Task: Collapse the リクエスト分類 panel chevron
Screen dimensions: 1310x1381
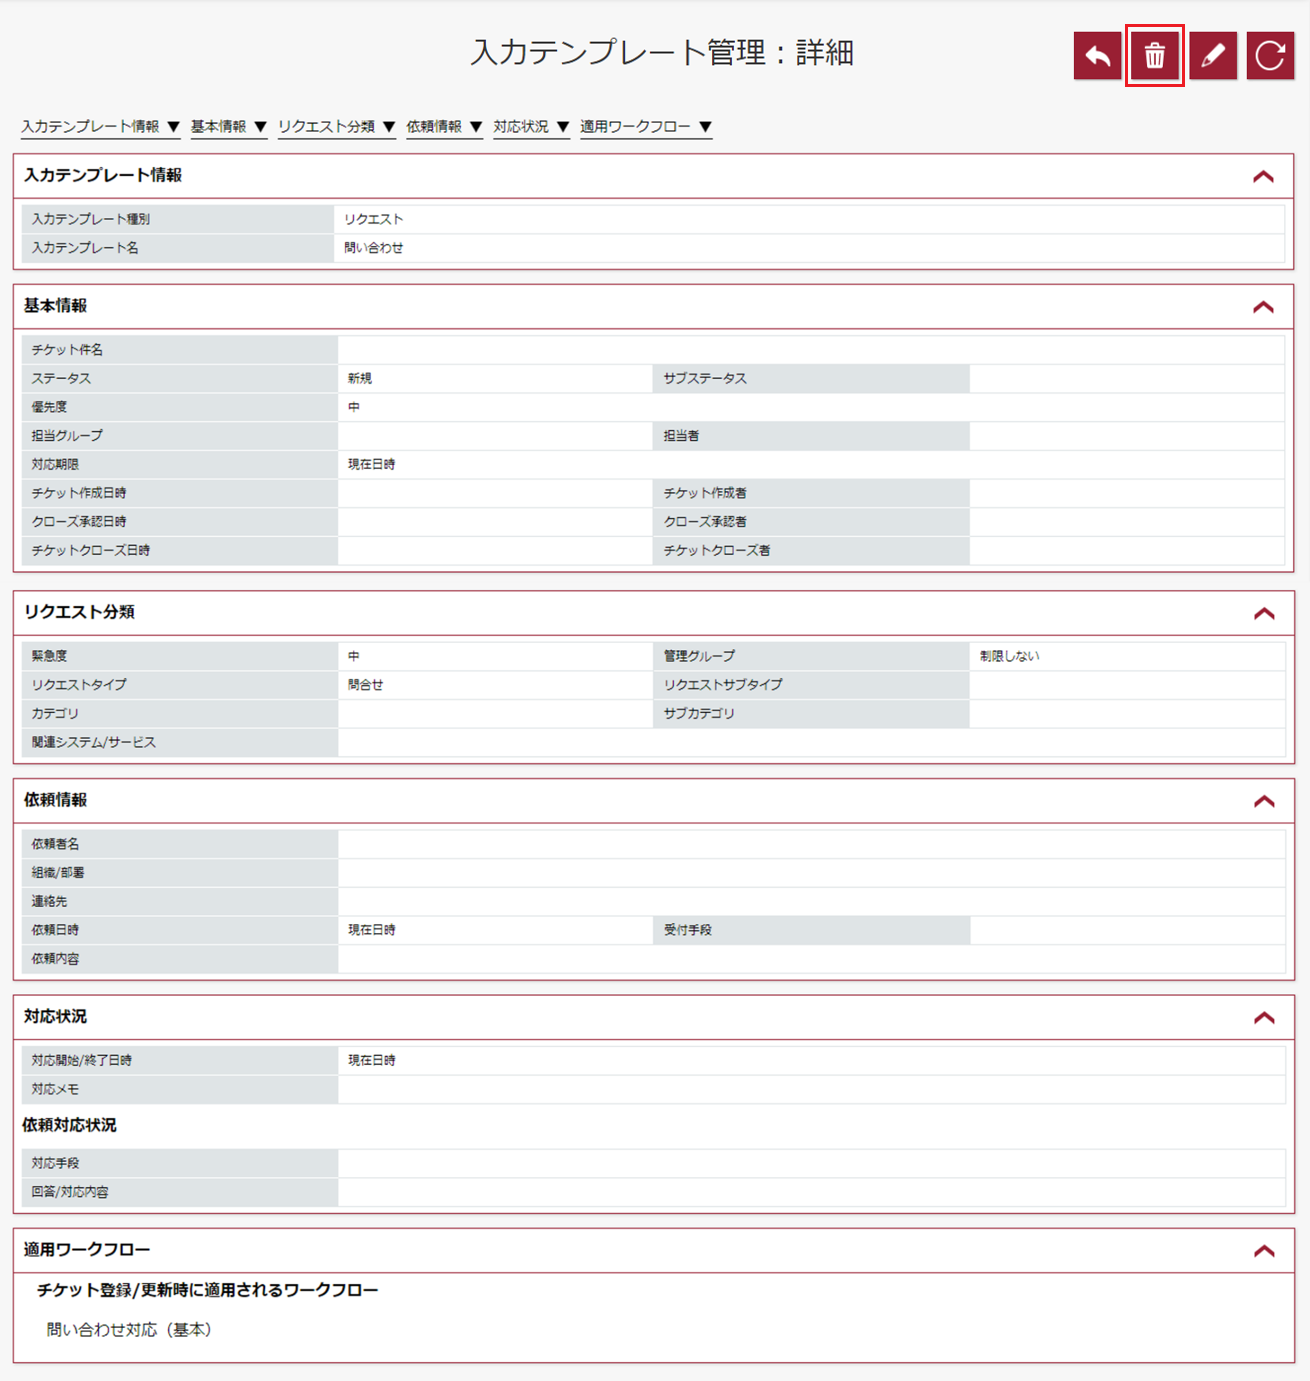Action: [1263, 613]
